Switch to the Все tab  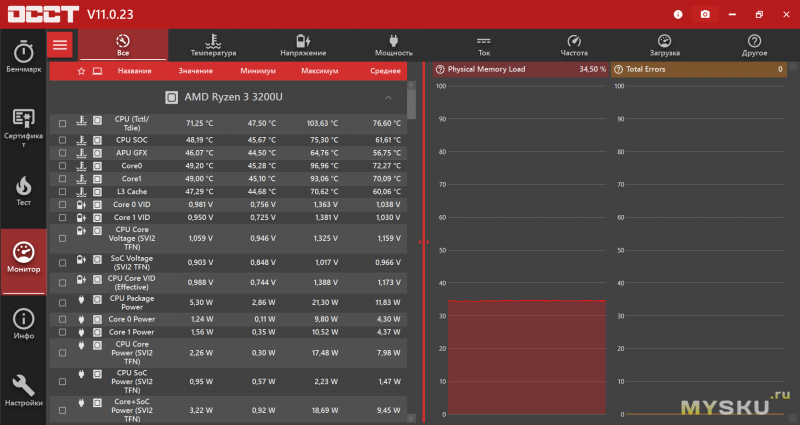click(x=123, y=45)
